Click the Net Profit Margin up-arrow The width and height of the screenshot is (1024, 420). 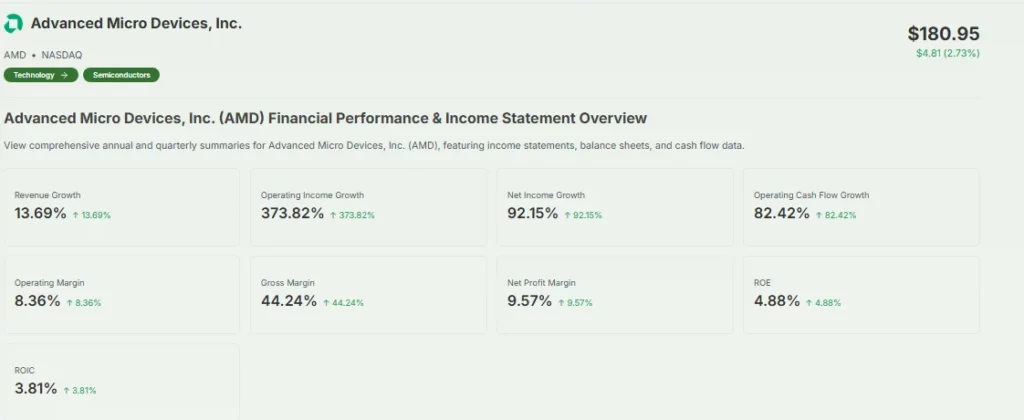(x=561, y=302)
